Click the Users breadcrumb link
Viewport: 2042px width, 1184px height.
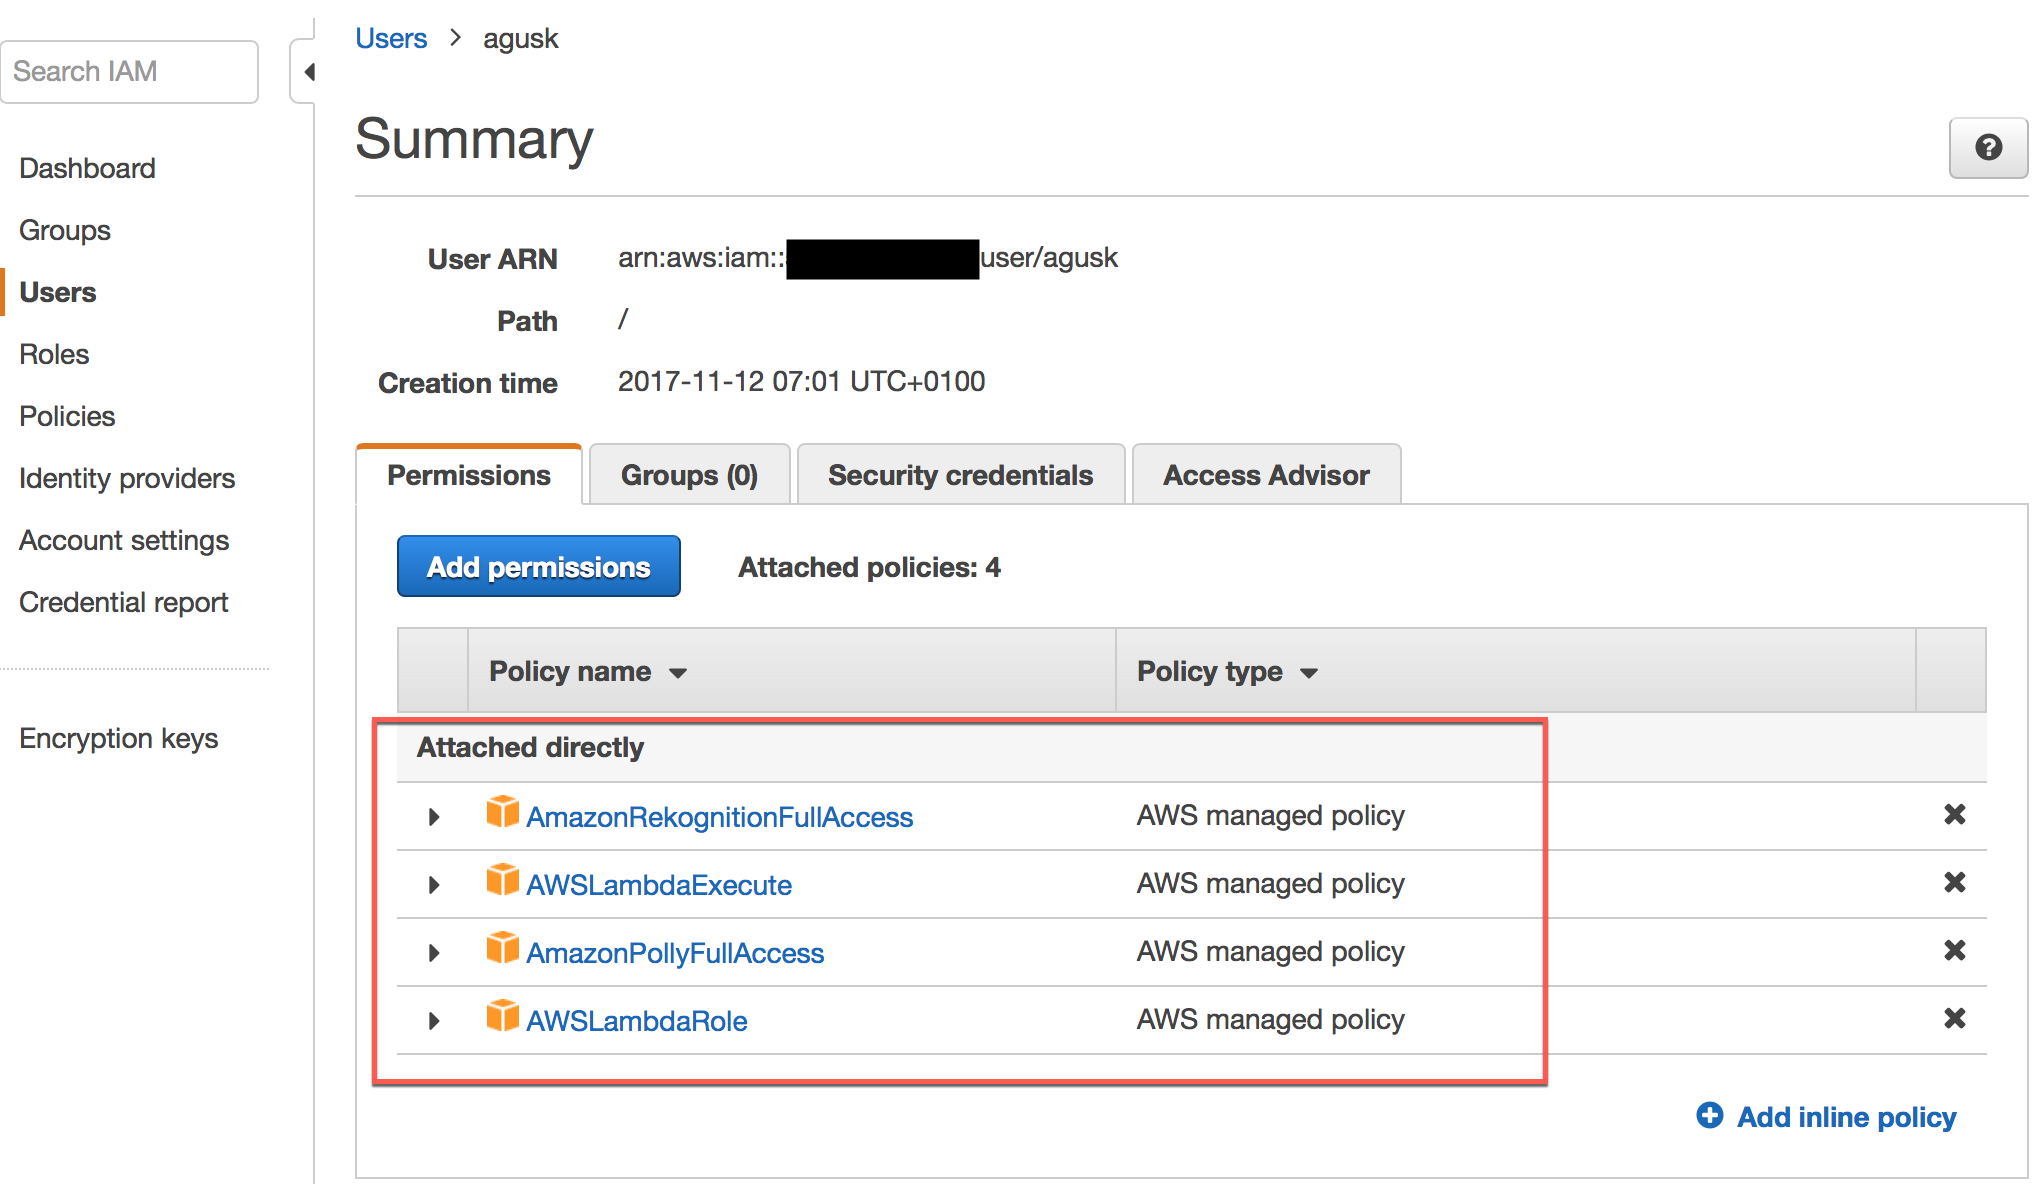(x=391, y=38)
